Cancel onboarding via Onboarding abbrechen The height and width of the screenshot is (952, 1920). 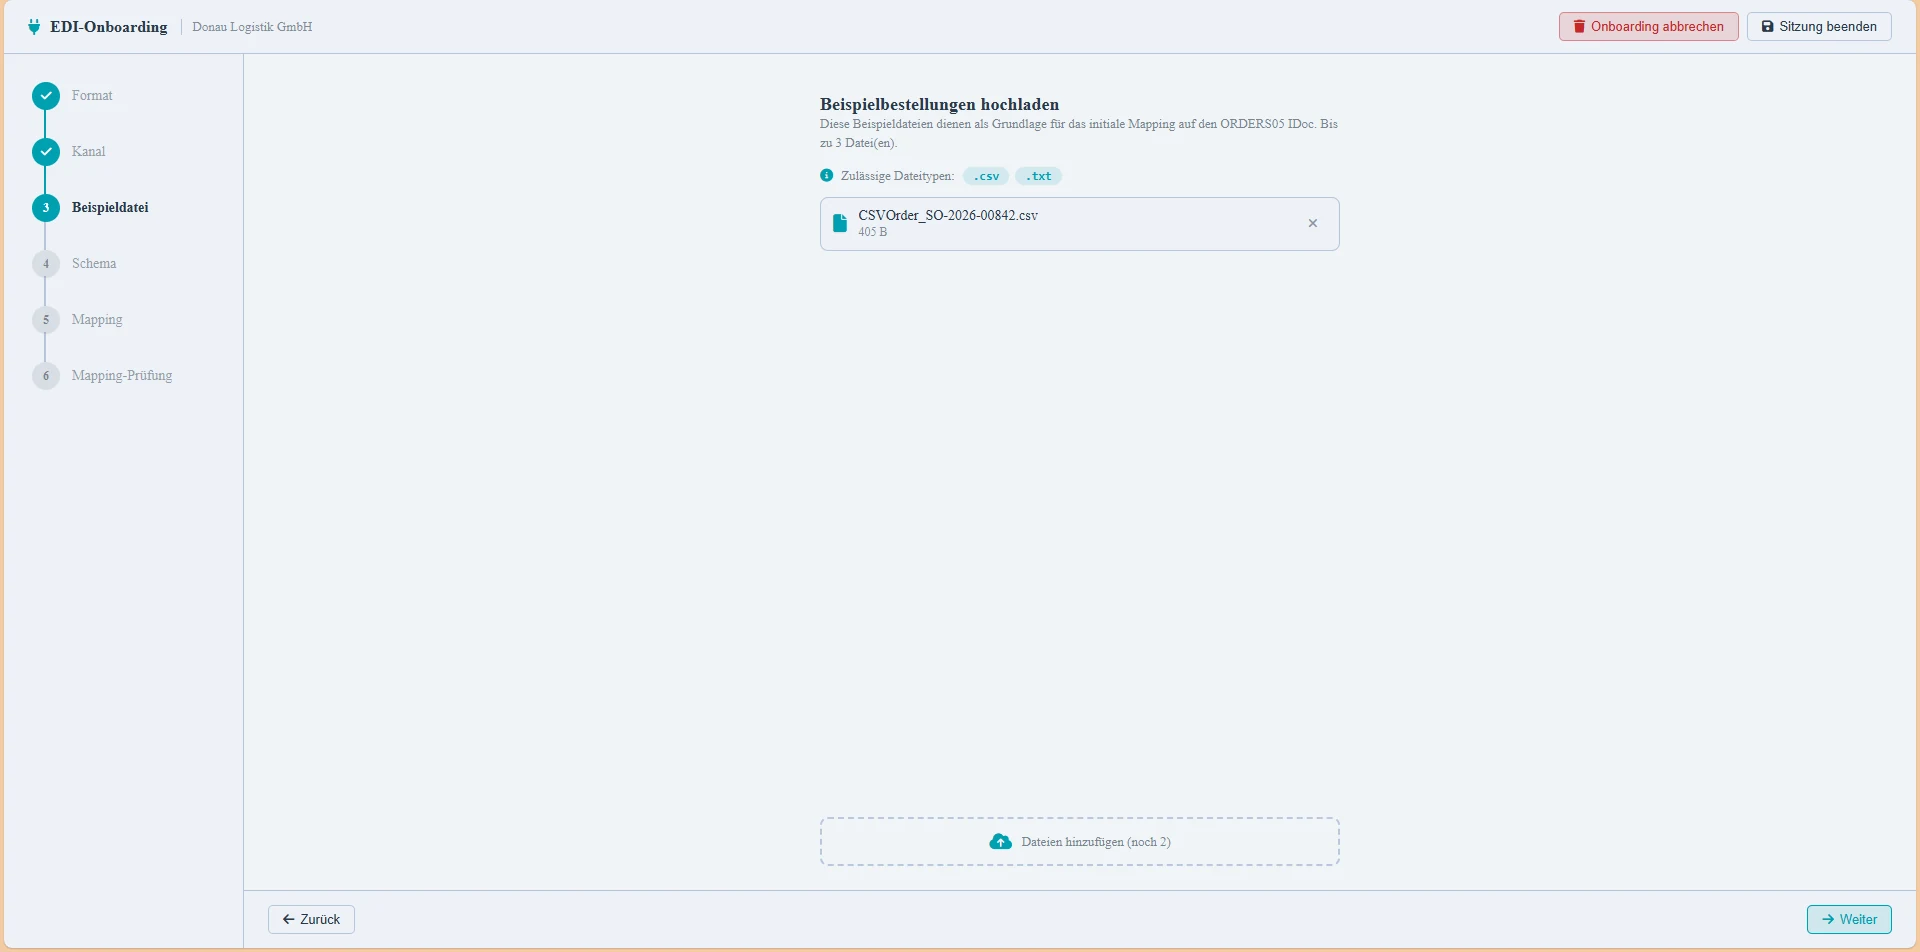pos(1649,27)
